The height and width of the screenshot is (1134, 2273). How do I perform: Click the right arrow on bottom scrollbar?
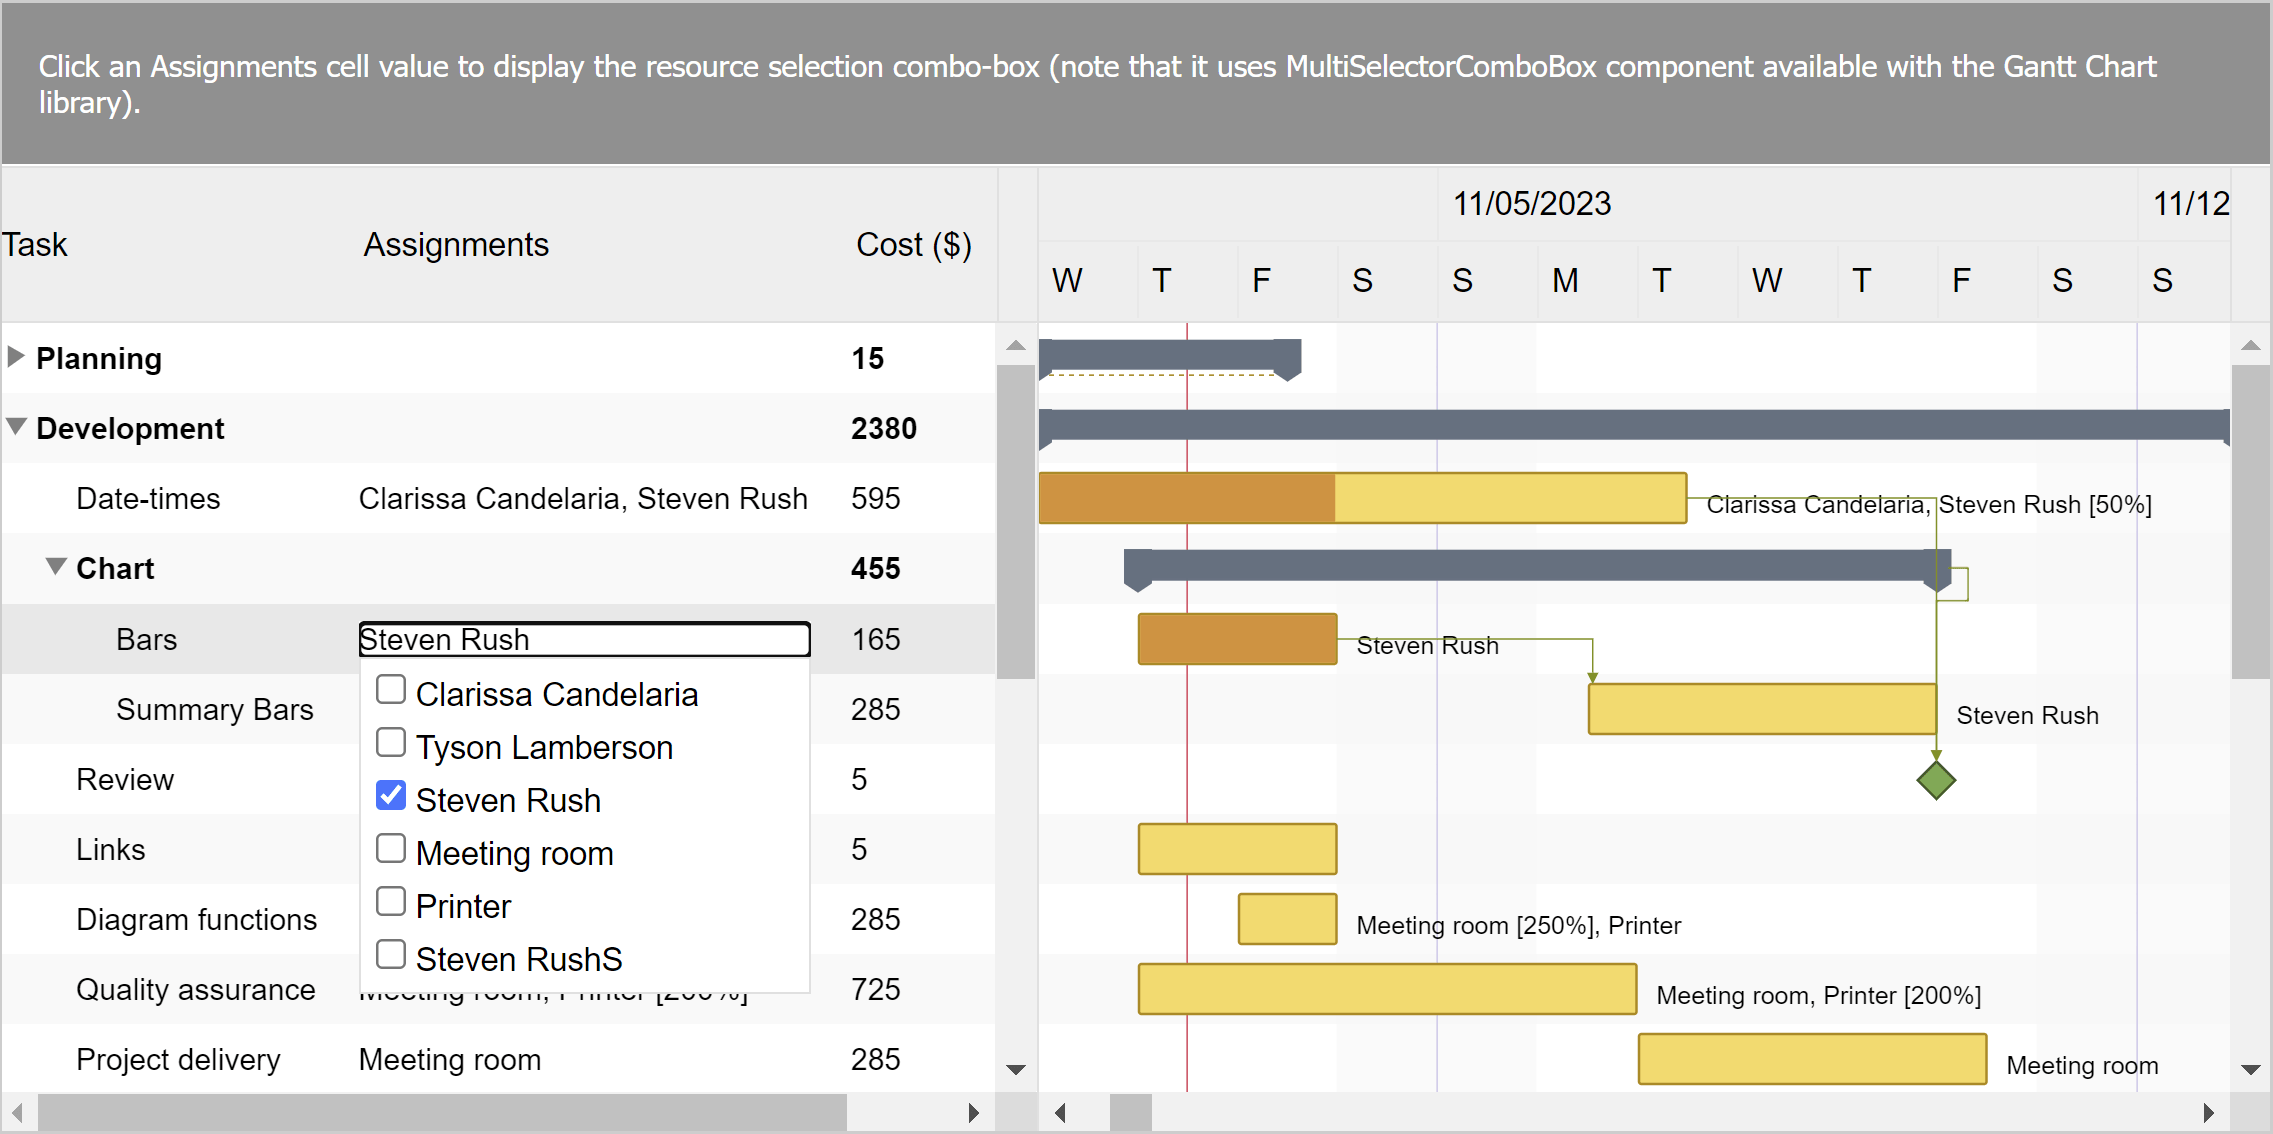(x=973, y=1112)
